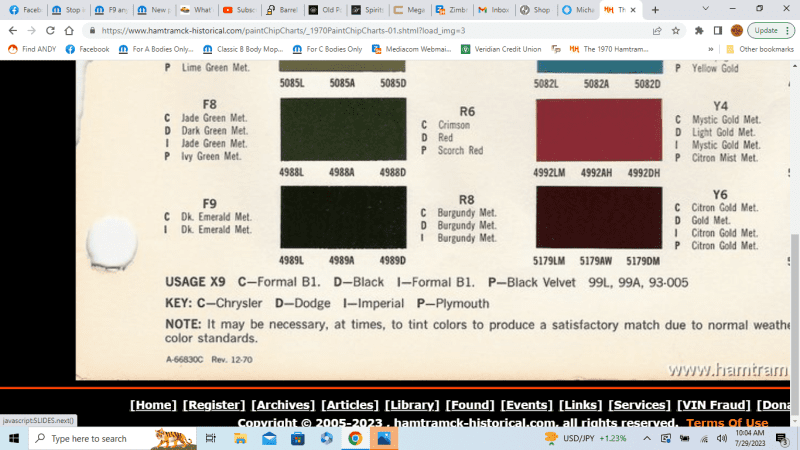Open the Windows Start menu
This screenshot has height=450, width=800.
tap(14, 438)
